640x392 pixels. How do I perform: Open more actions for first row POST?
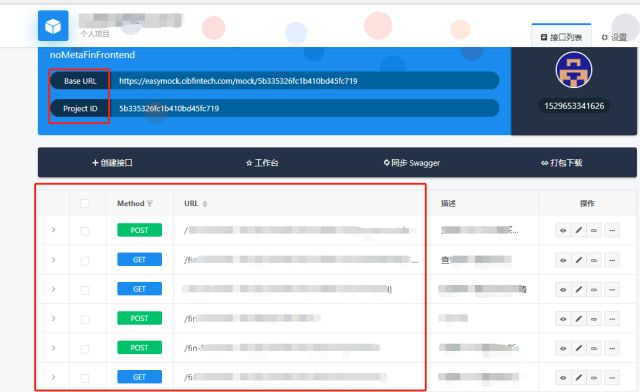click(612, 230)
